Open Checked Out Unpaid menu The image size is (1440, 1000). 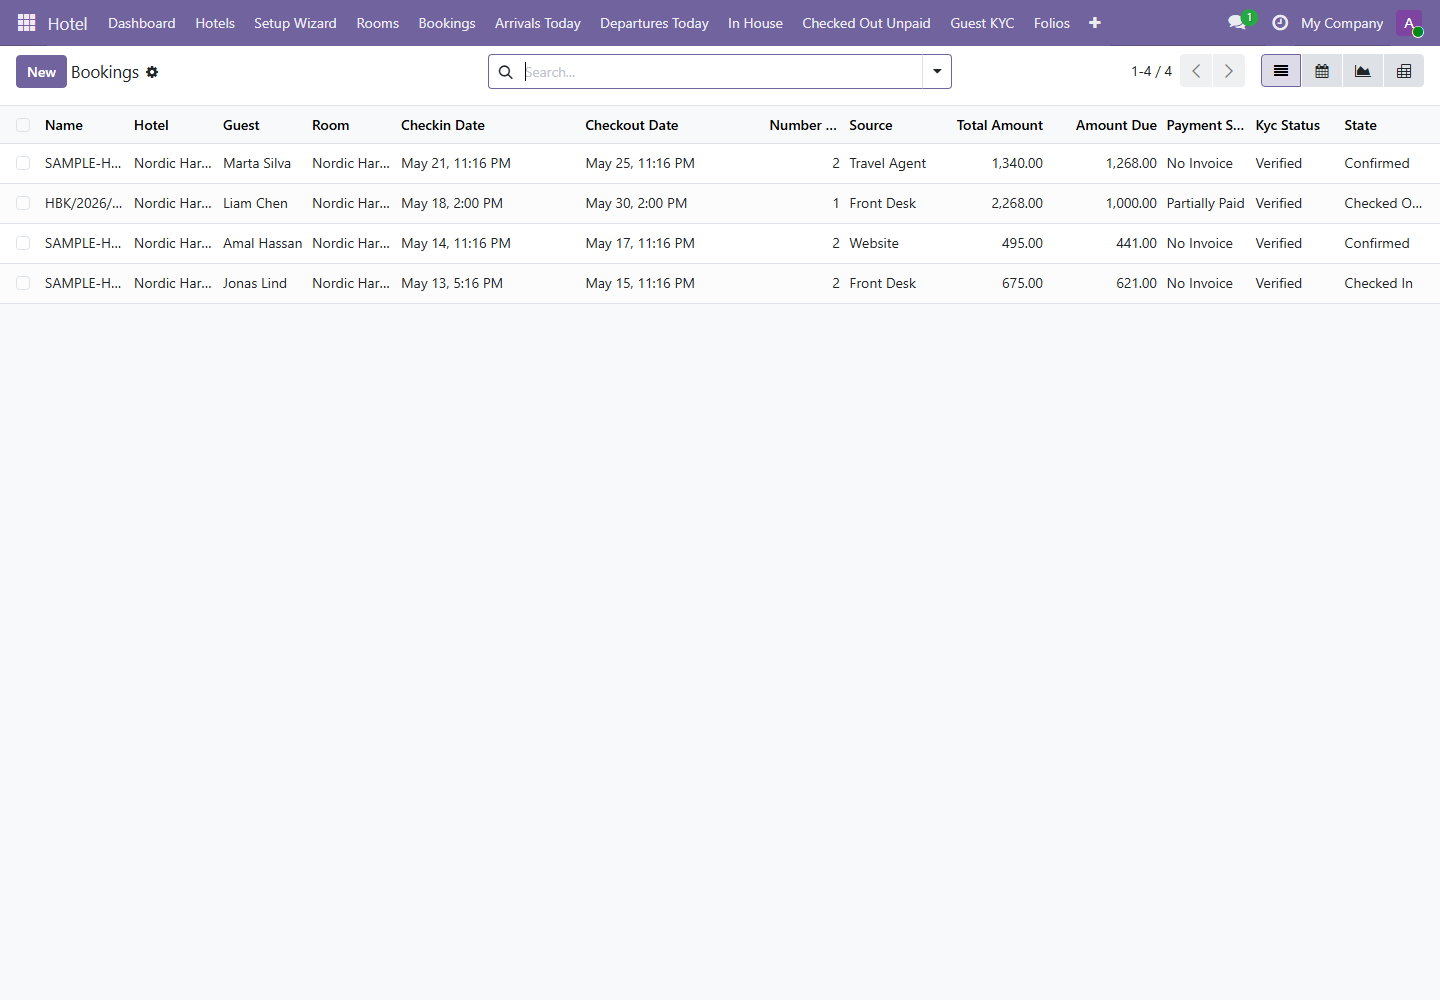coord(866,23)
